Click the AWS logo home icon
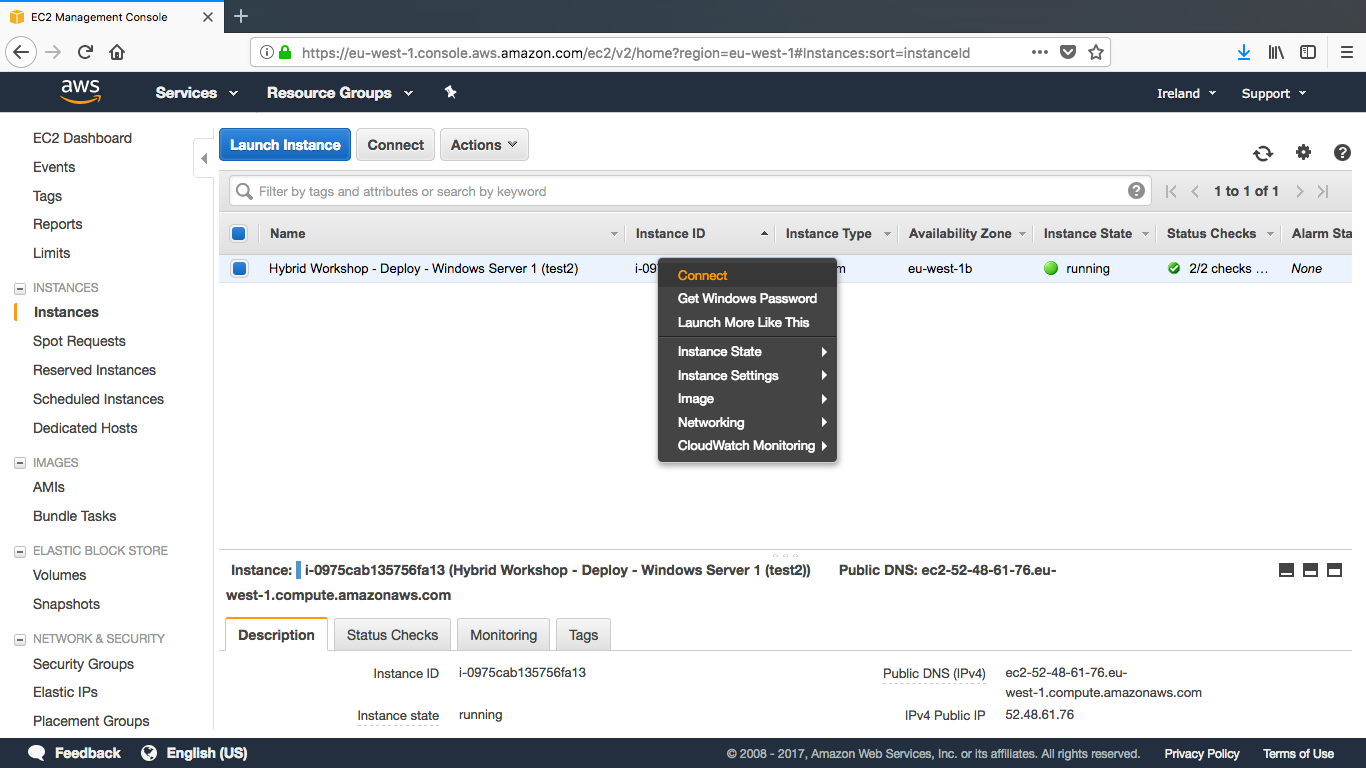The width and height of the screenshot is (1366, 768). point(80,92)
